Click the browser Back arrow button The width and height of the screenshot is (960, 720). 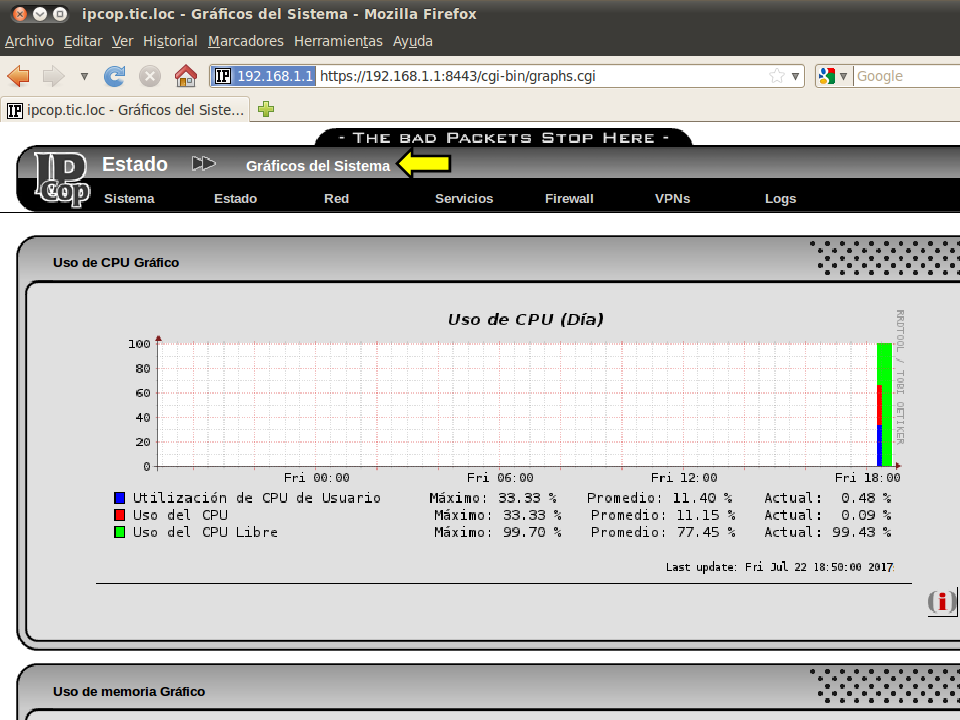click(x=19, y=76)
